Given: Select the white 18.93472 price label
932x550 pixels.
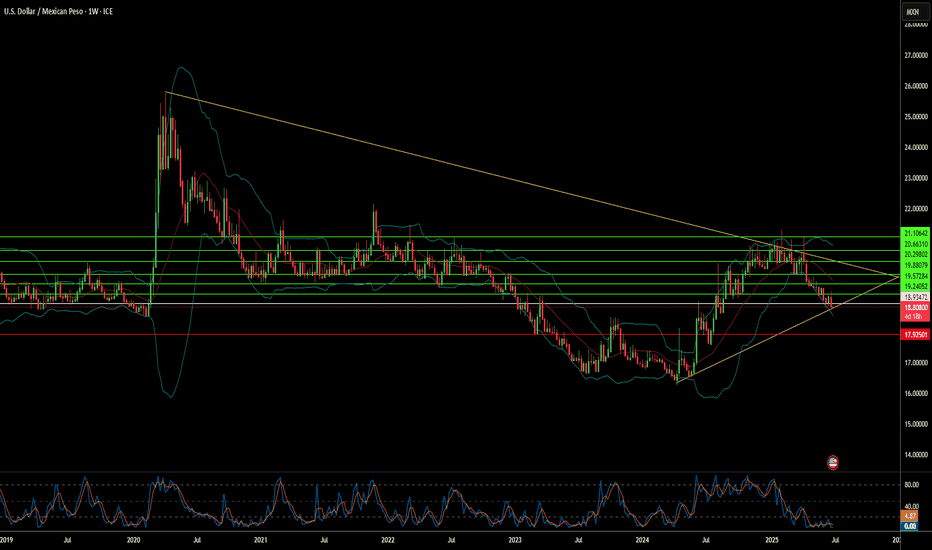Looking at the screenshot, I should pos(915,296).
